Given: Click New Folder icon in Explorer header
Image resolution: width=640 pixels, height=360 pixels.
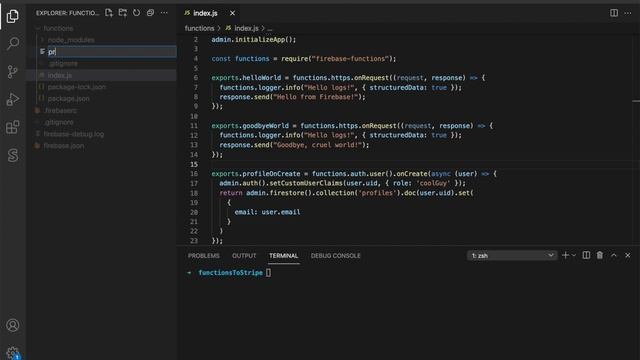Looking at the screenshot, I should [122, 13].
